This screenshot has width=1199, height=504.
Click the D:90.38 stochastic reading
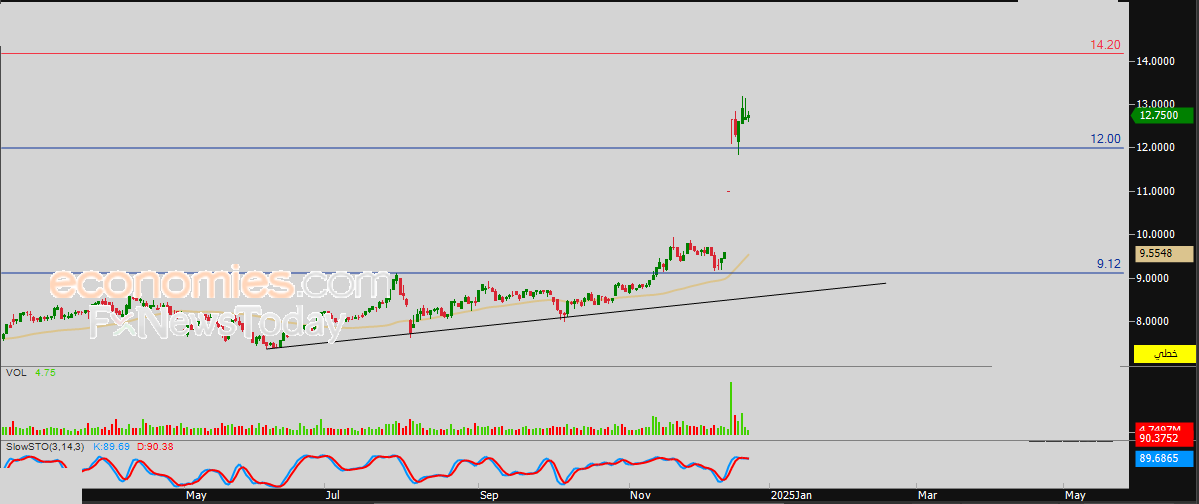[x=153, y=446]
